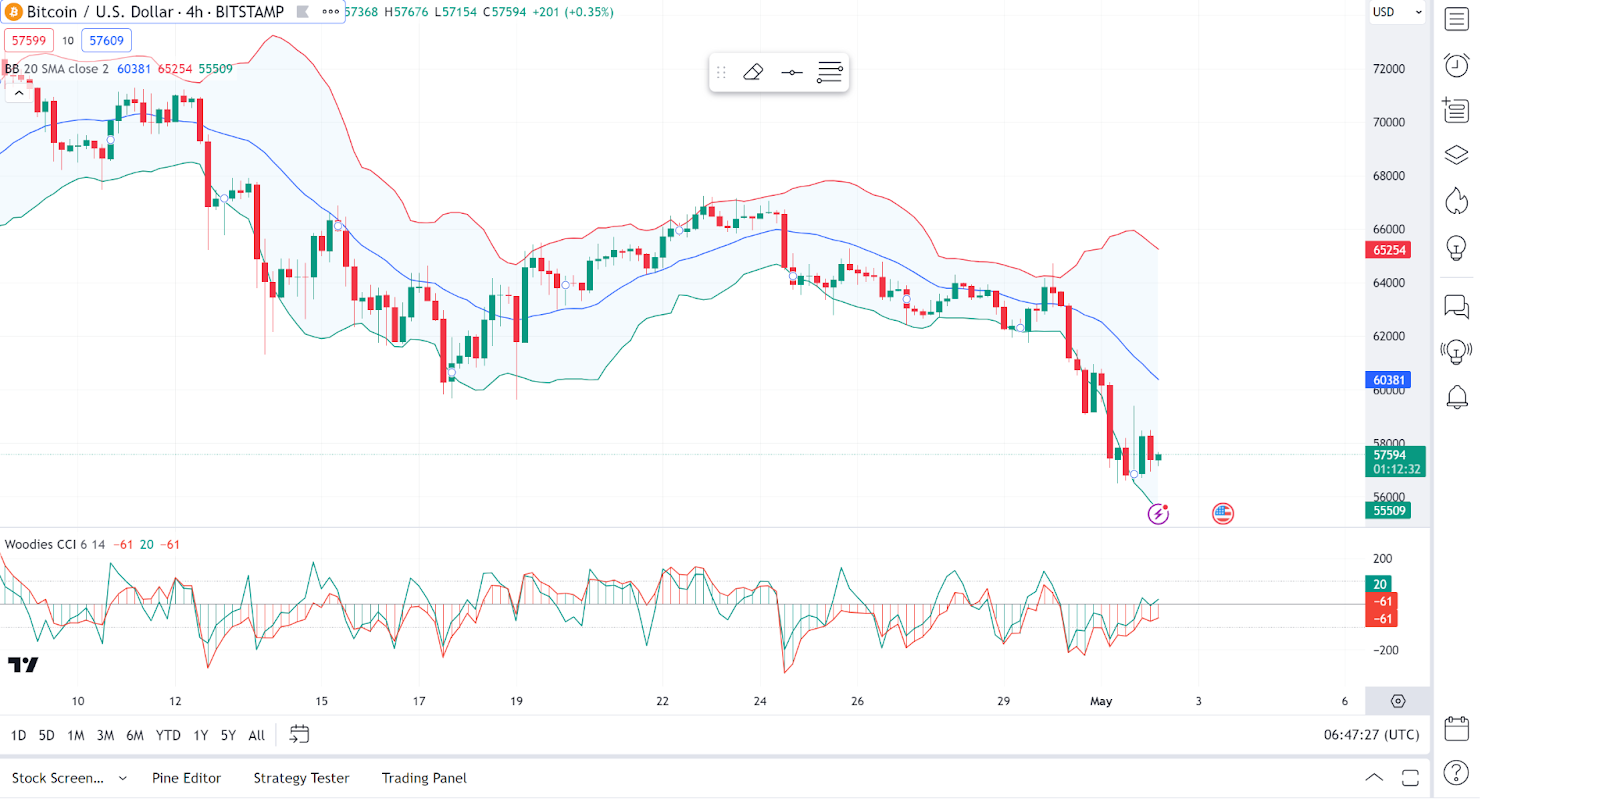Open the Idea streams broadcast icon

(1457, 352)
